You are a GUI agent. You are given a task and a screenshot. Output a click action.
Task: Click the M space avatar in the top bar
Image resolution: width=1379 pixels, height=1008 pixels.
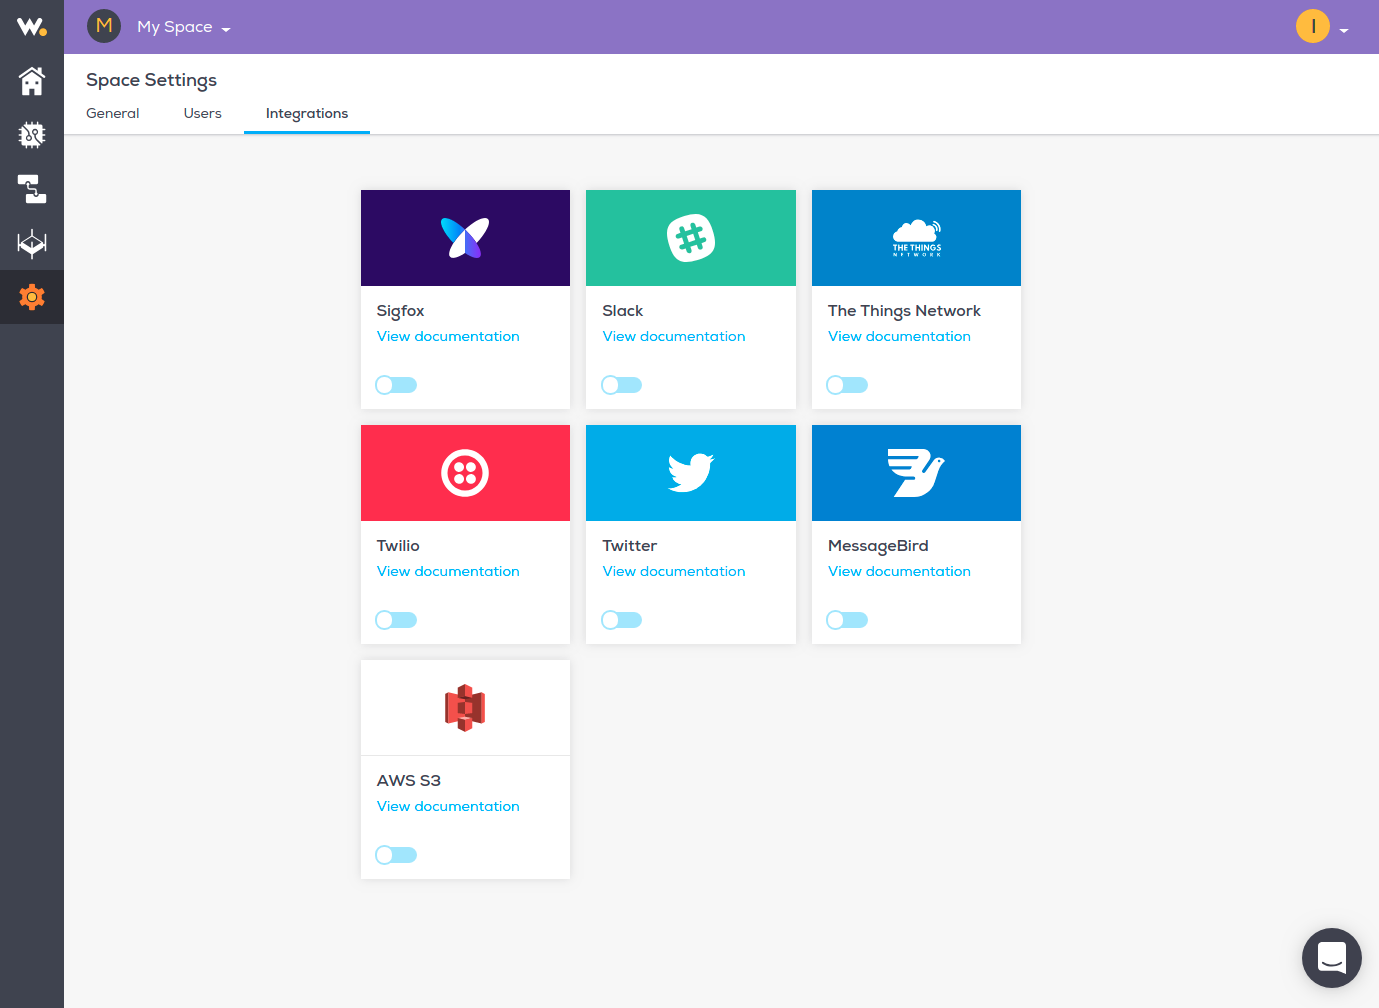pos(104,26)
